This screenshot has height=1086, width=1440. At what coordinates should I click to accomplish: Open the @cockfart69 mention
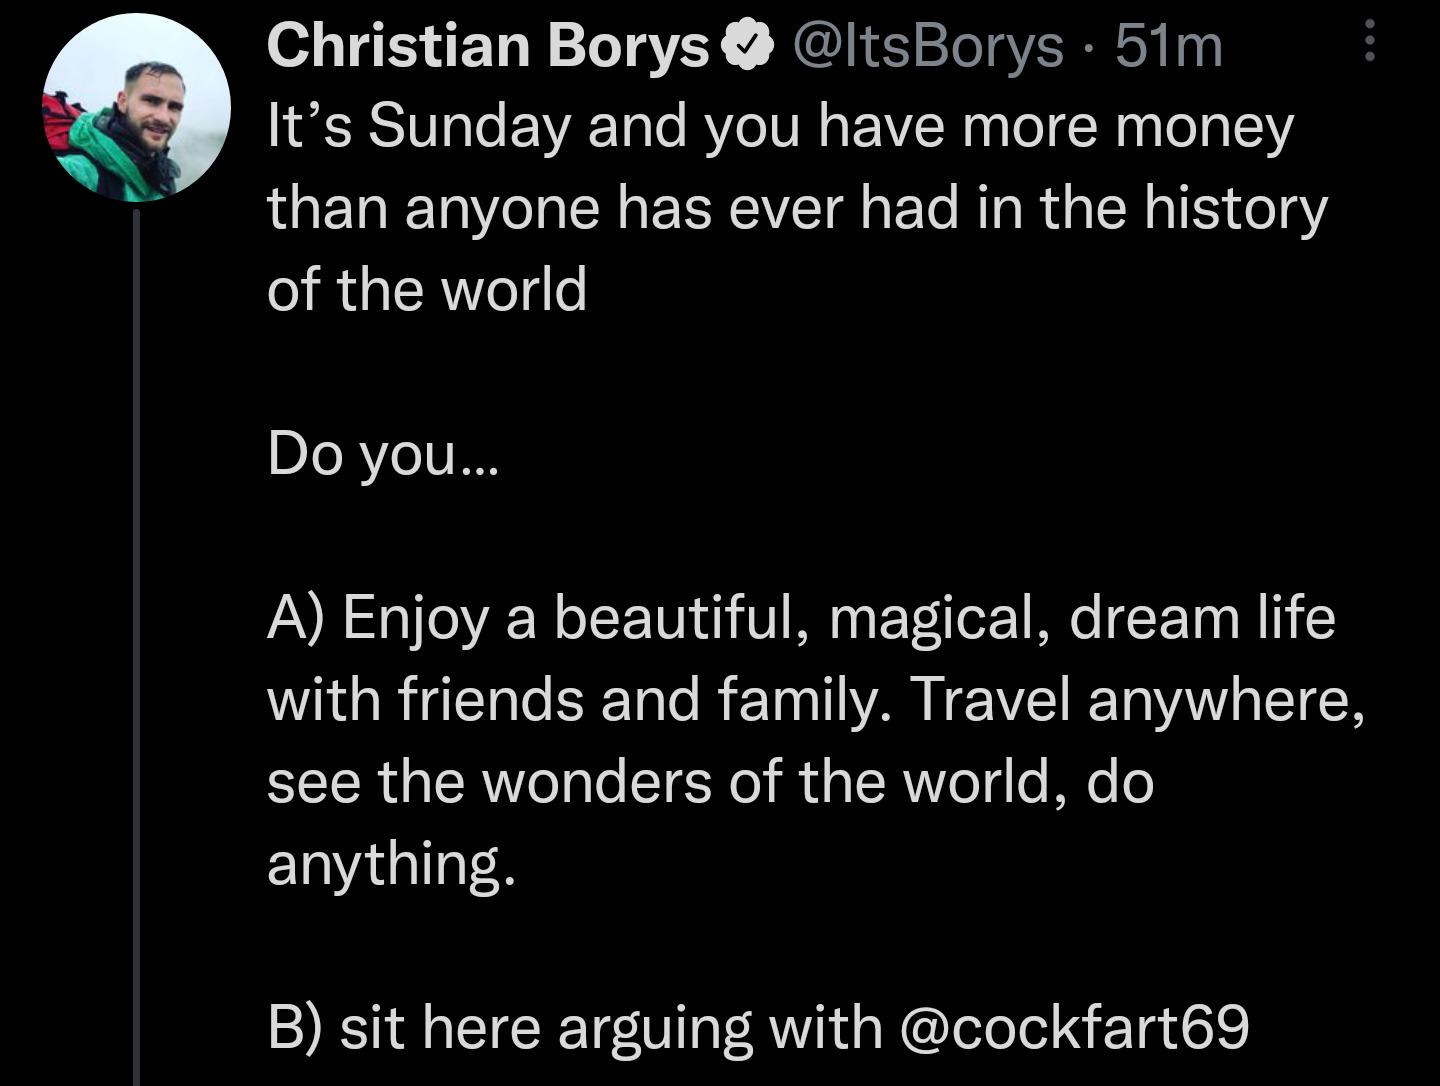pyautogui.click(x=1075, y=1027)
